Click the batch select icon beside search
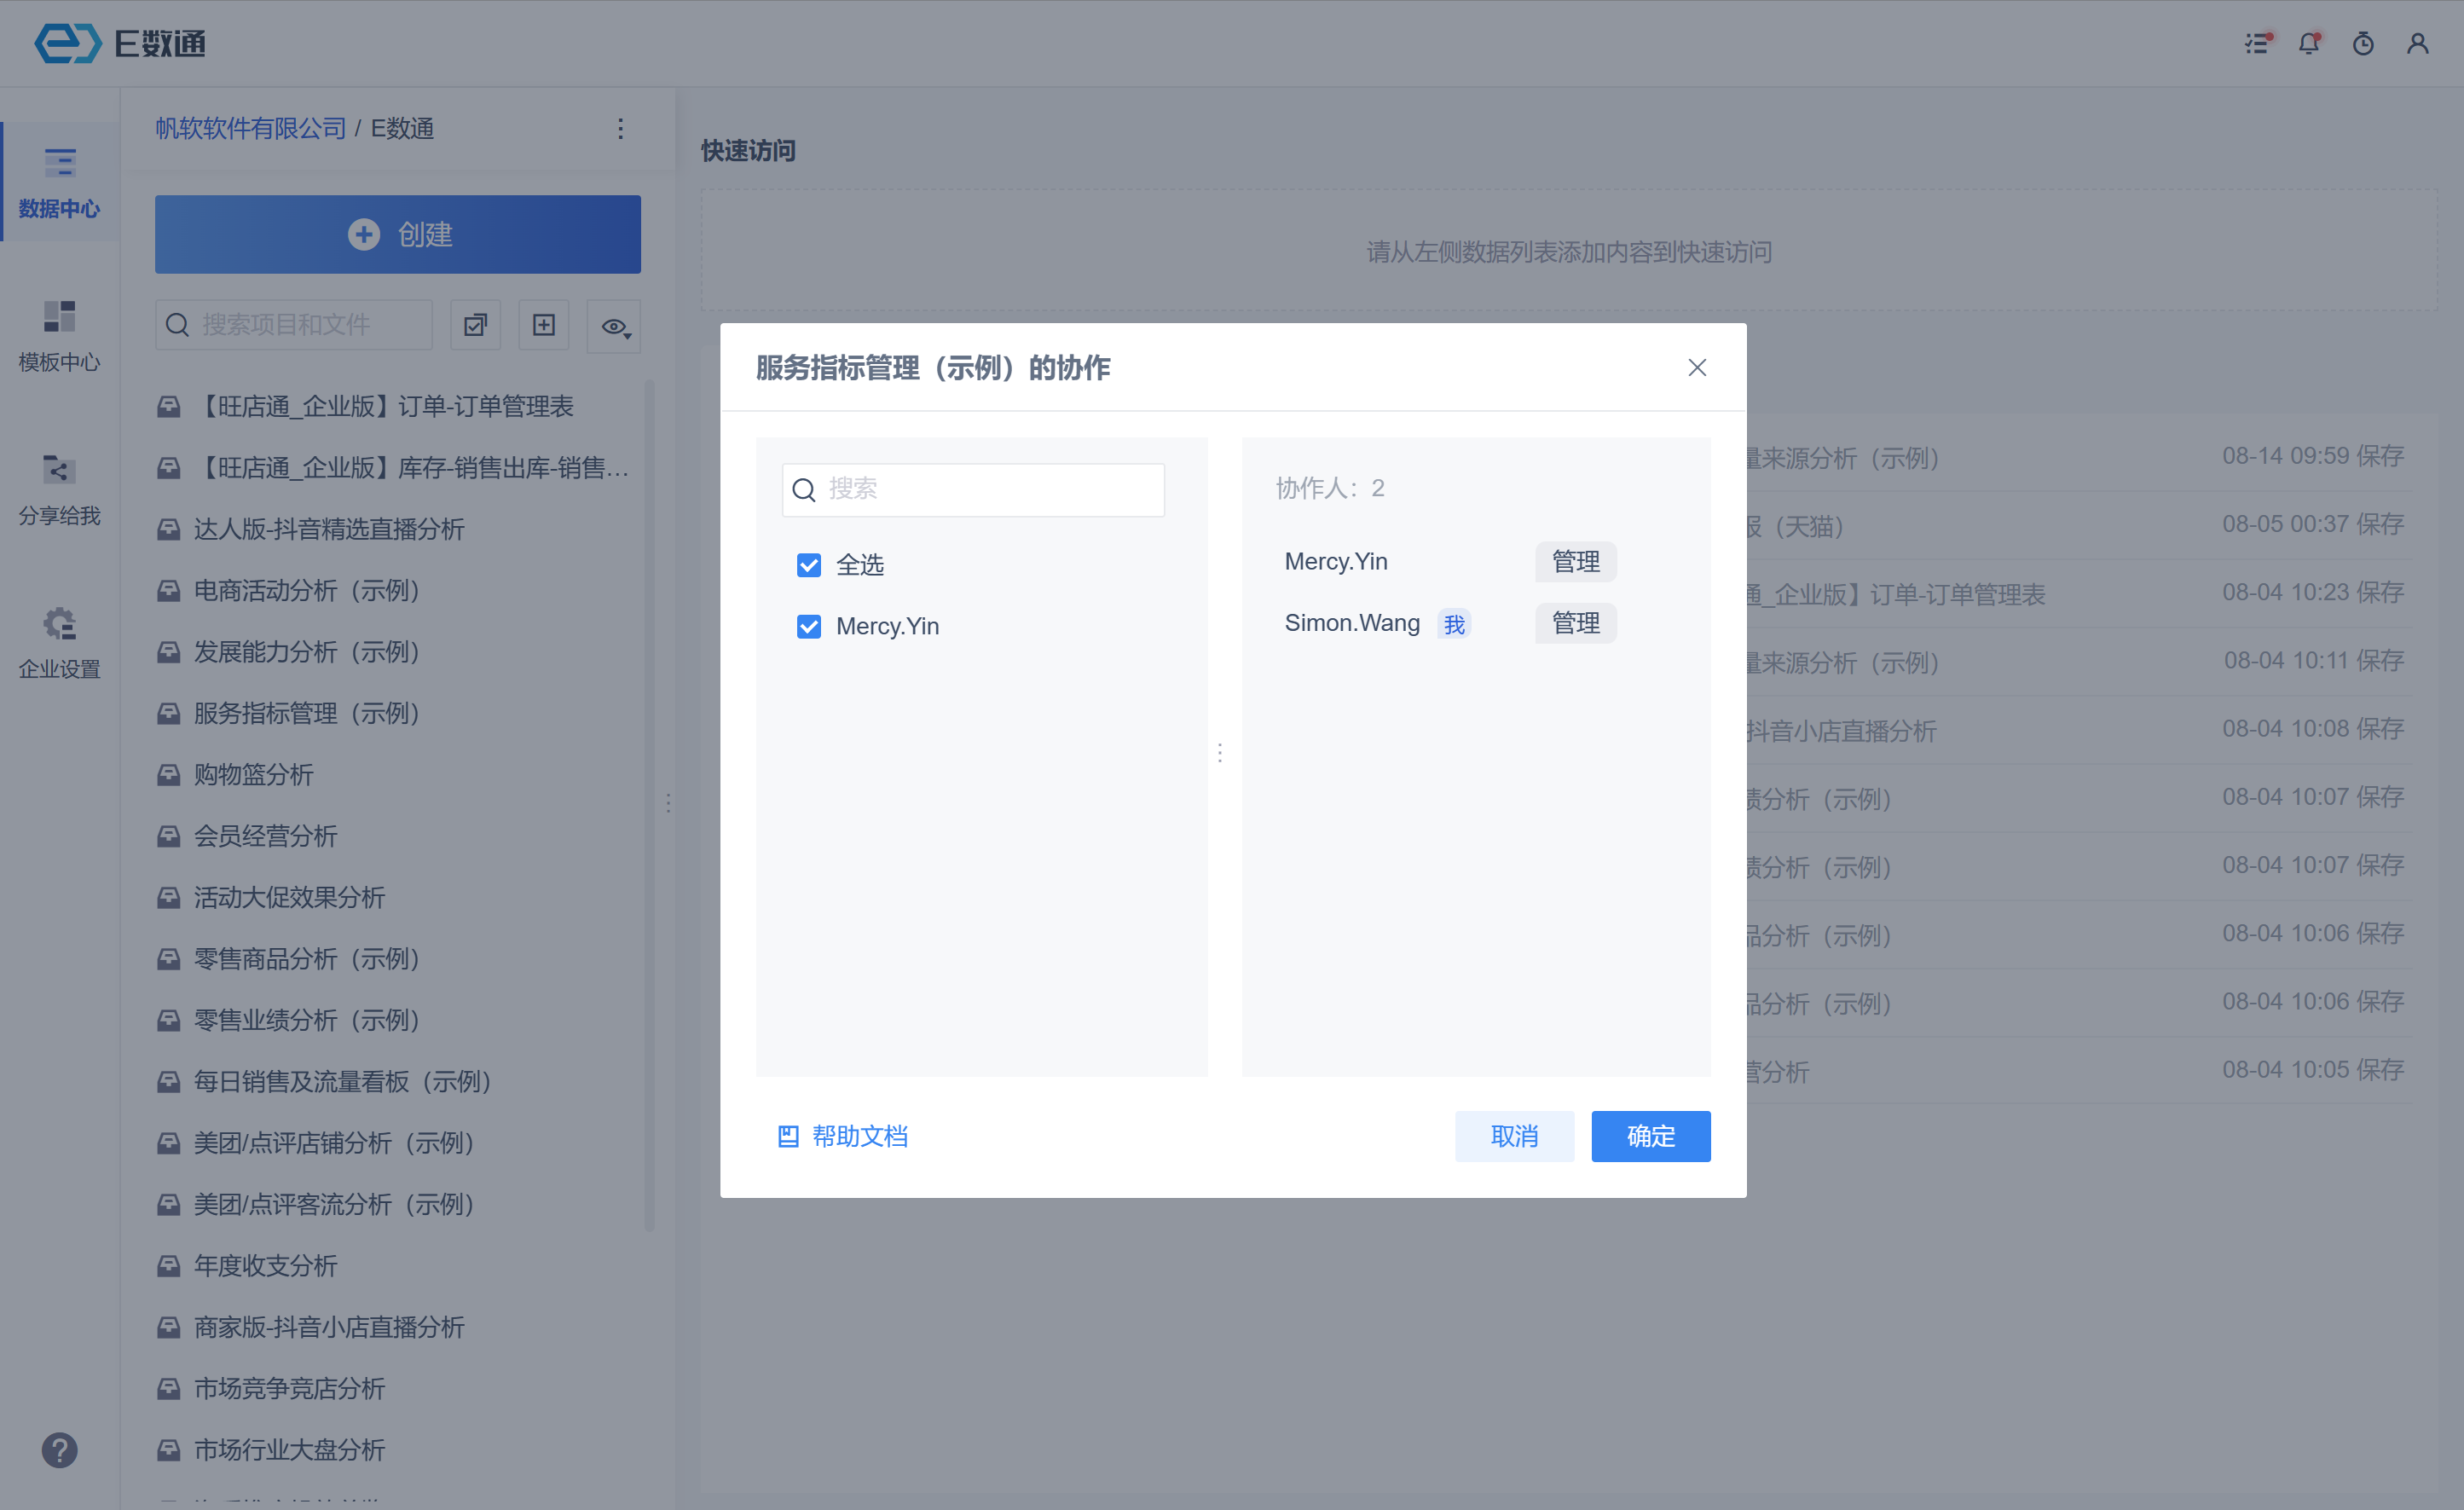2464x1510 pixels. point(475,325)
